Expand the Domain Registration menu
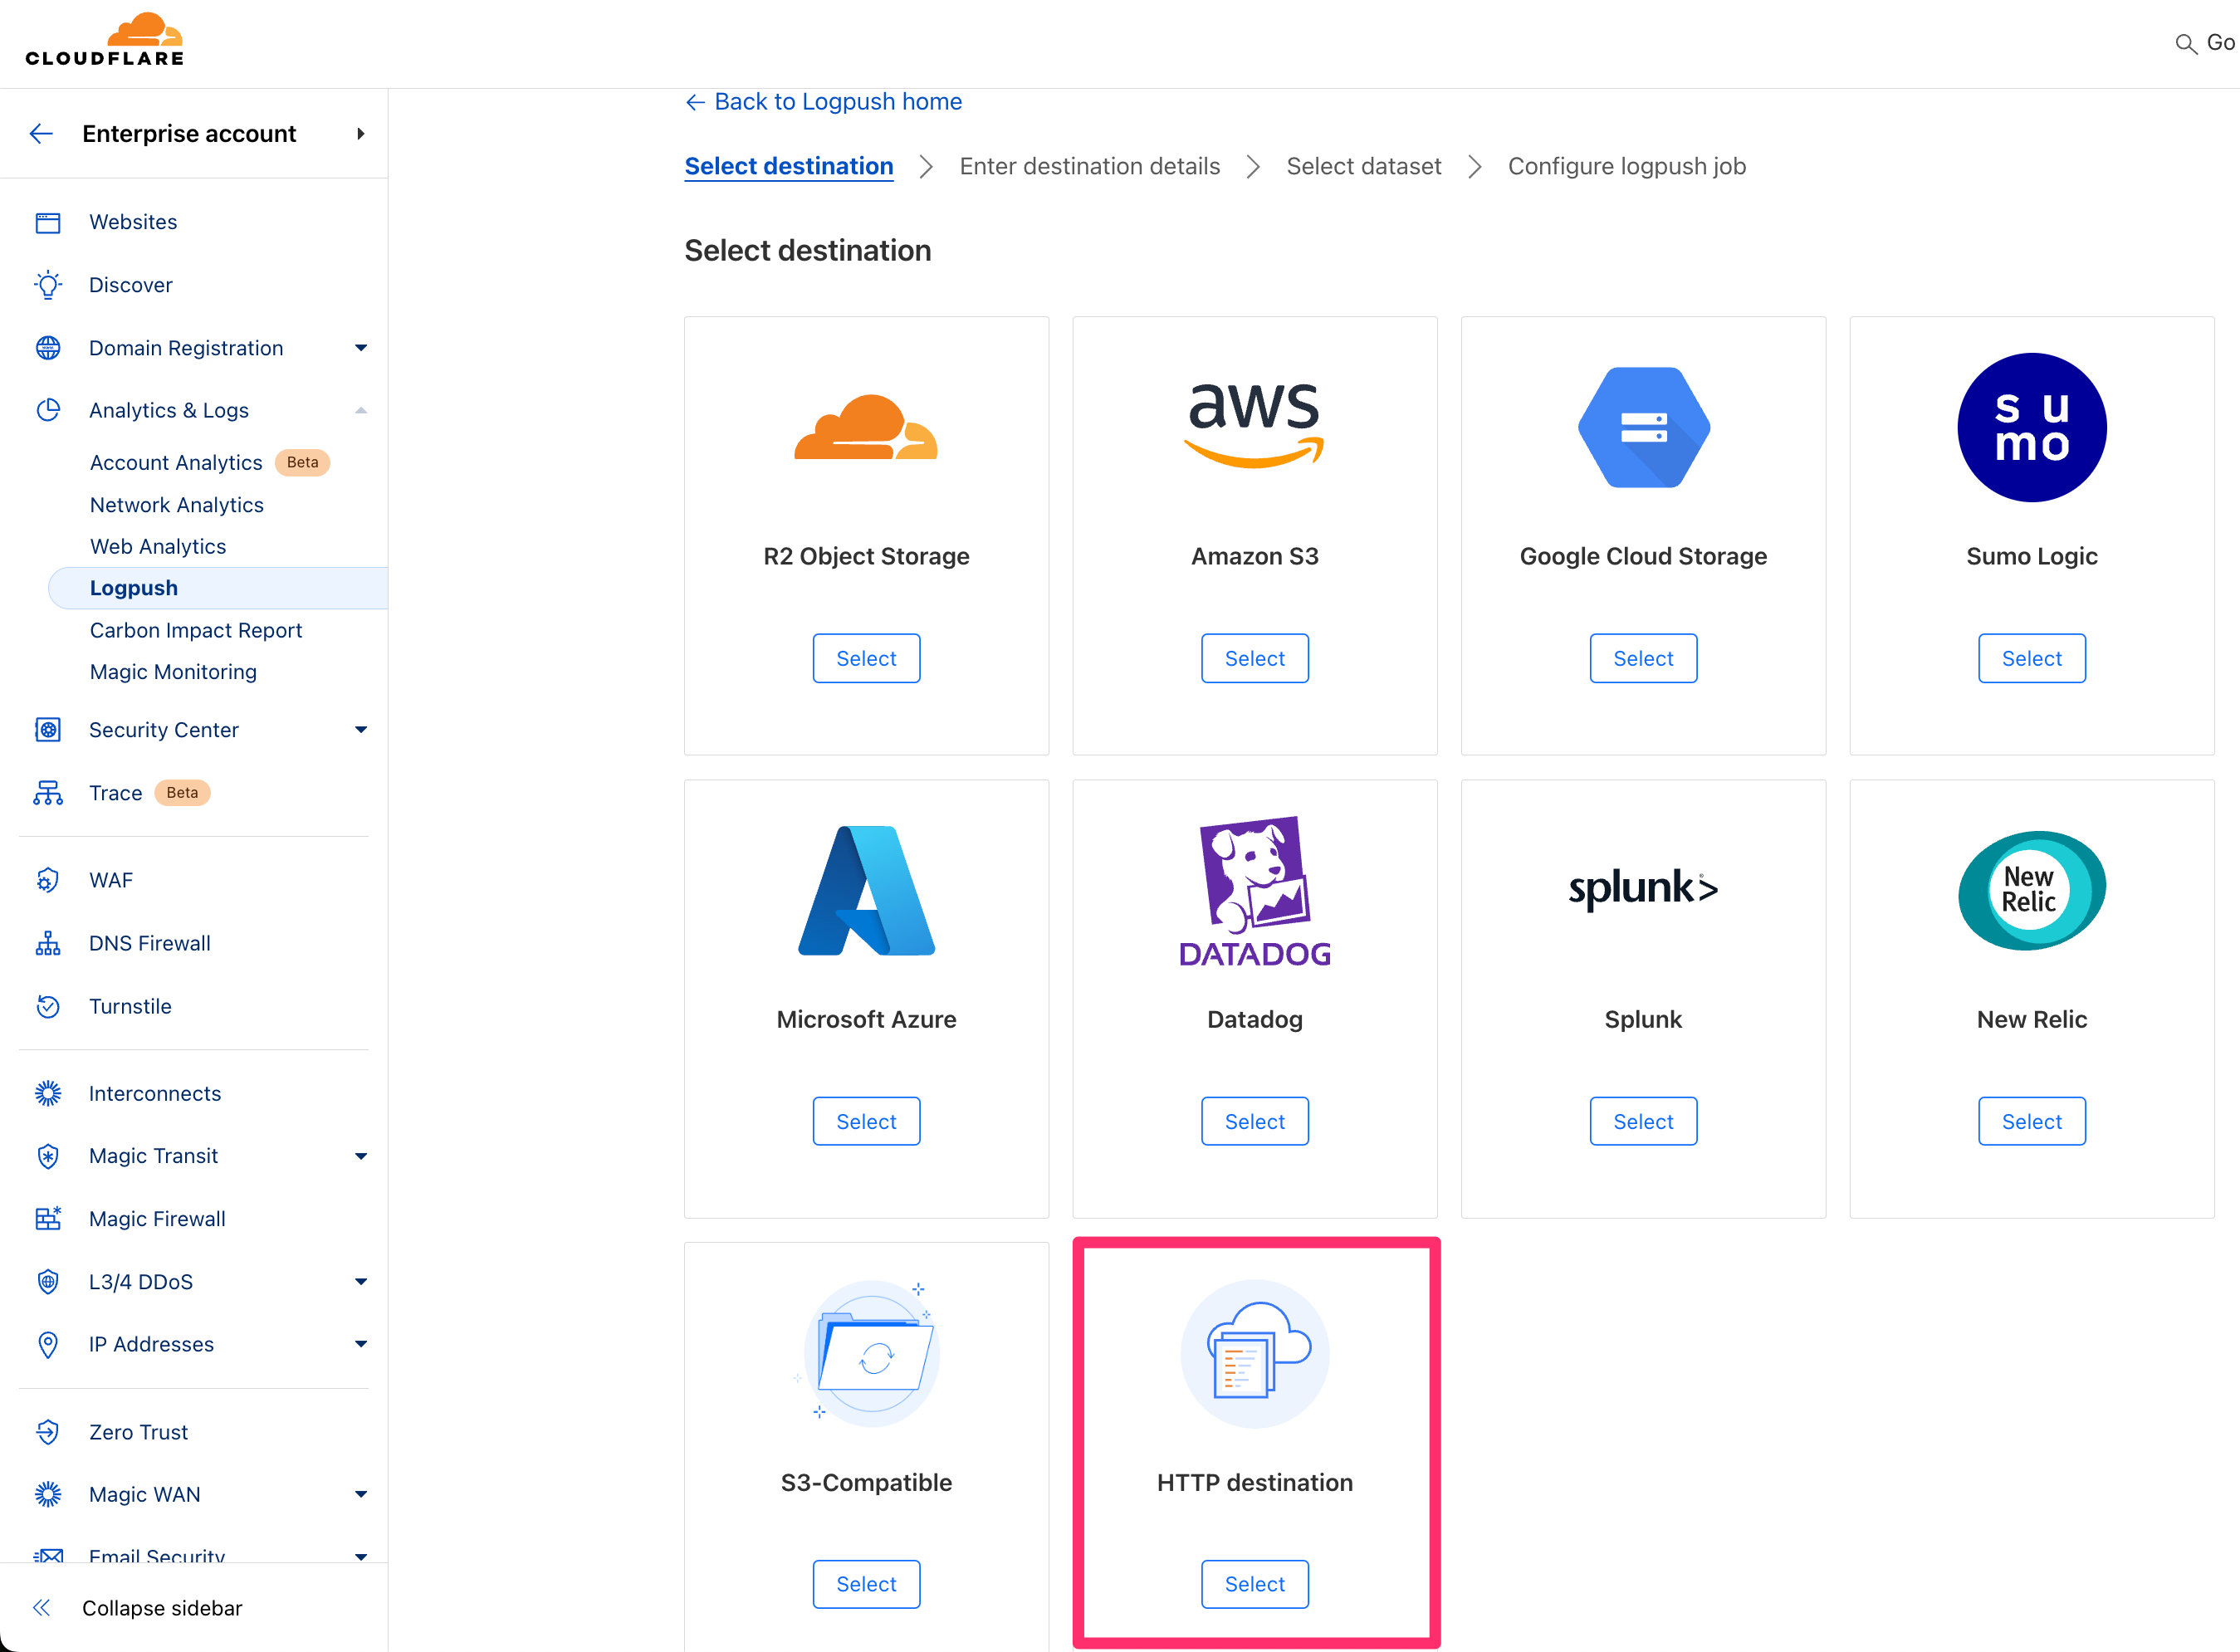This screenshot has height=1652, width=2240. (x=361, y=348)
